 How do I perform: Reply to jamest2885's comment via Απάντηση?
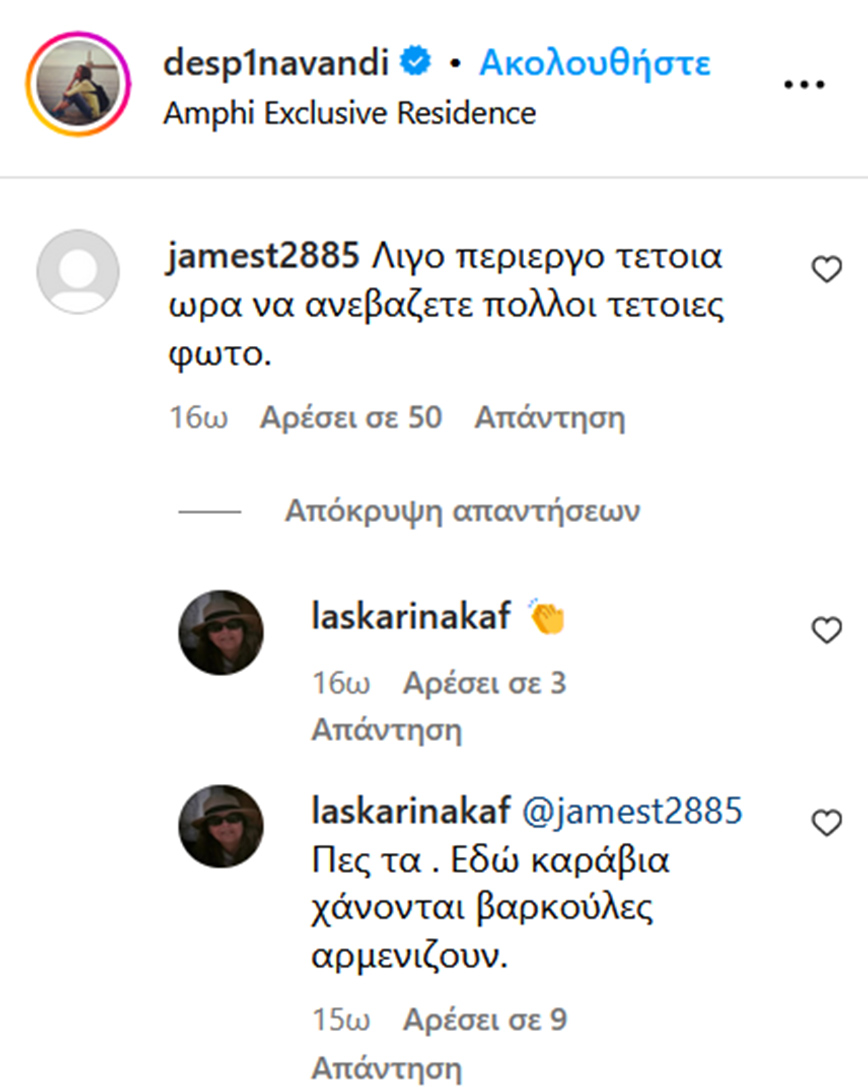(550, 418)
